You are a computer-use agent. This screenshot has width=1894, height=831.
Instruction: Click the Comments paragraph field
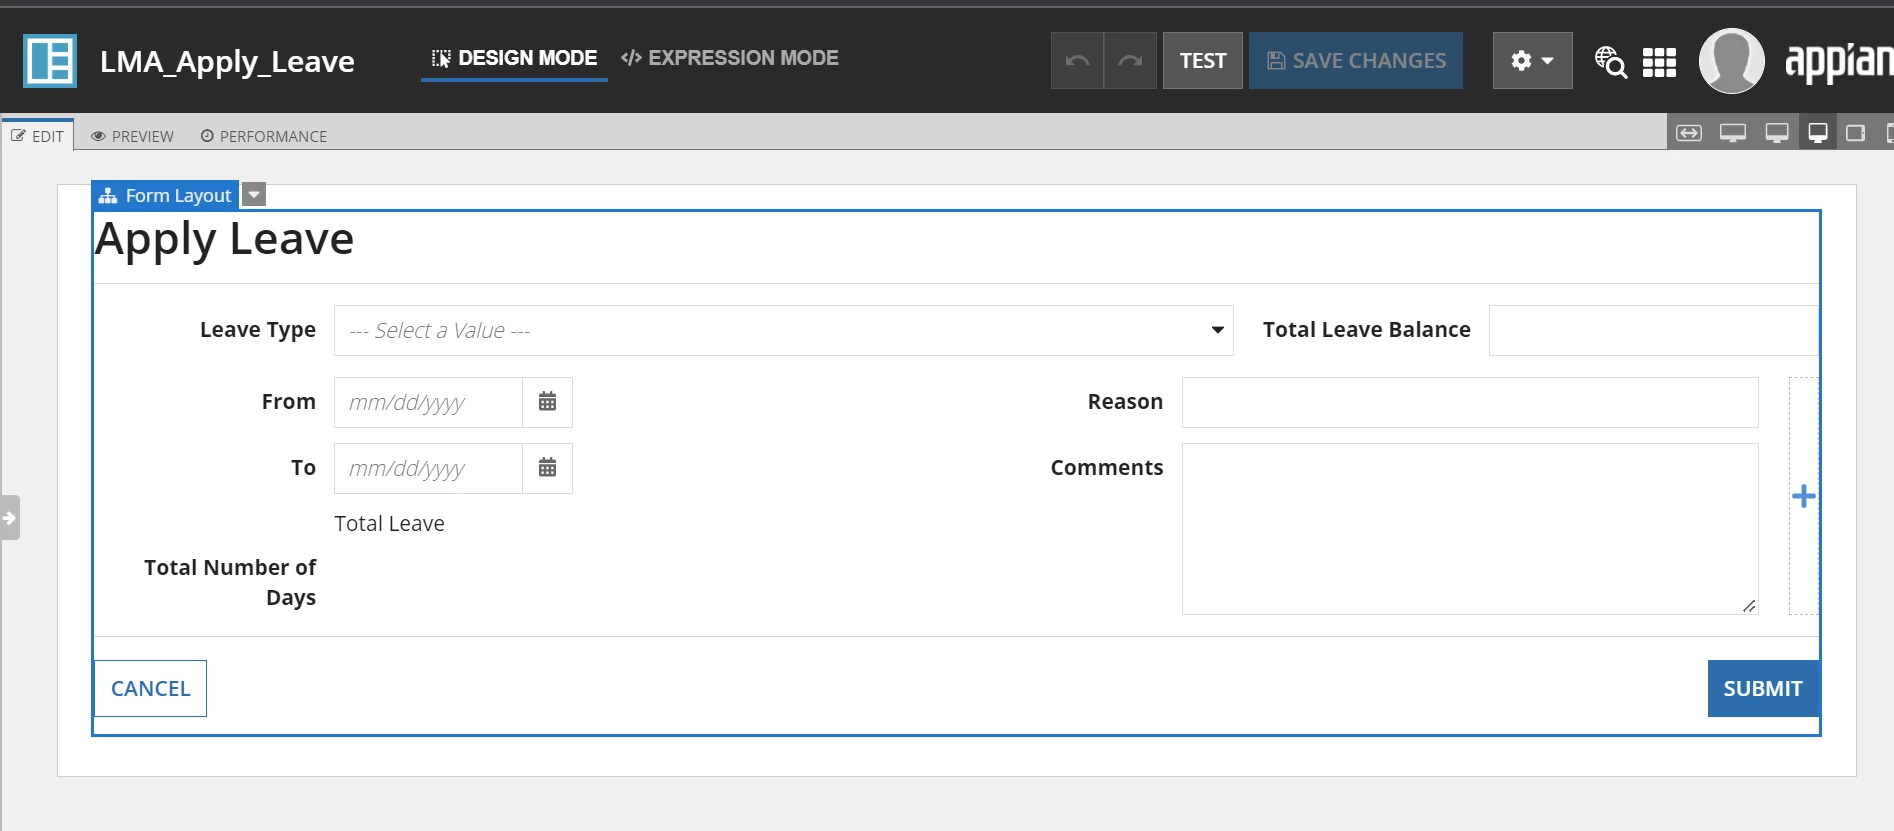click(x=1470, y=529)
